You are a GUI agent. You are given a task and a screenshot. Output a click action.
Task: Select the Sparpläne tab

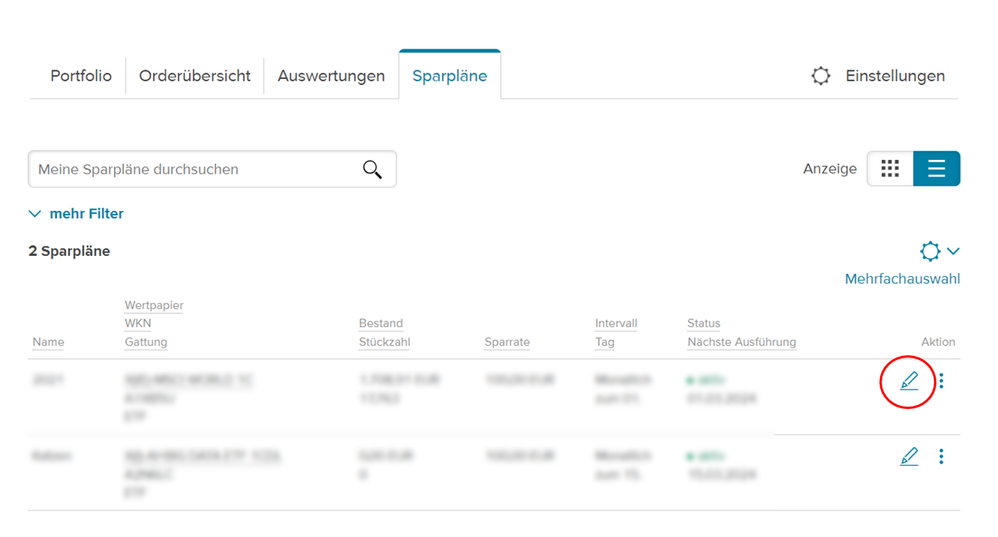tap(449, 76)
